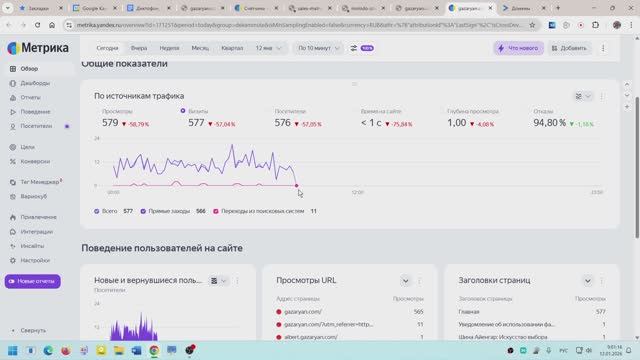This screenshot has width=640, height=360.
Task: Reload the browser page
Action: pos(37,25)
